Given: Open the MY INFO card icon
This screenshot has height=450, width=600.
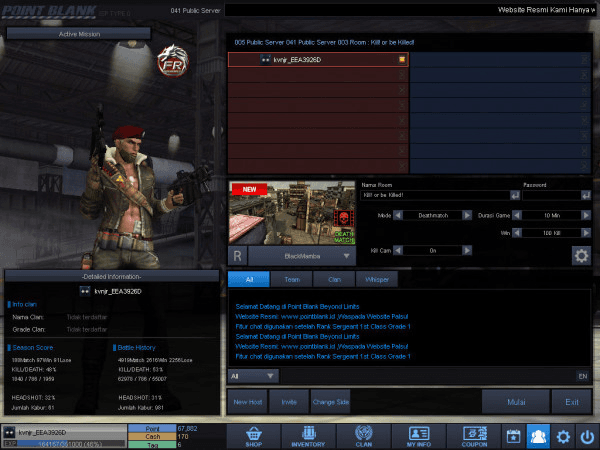Looking at the screenshot, I should (x=419, y=436).
